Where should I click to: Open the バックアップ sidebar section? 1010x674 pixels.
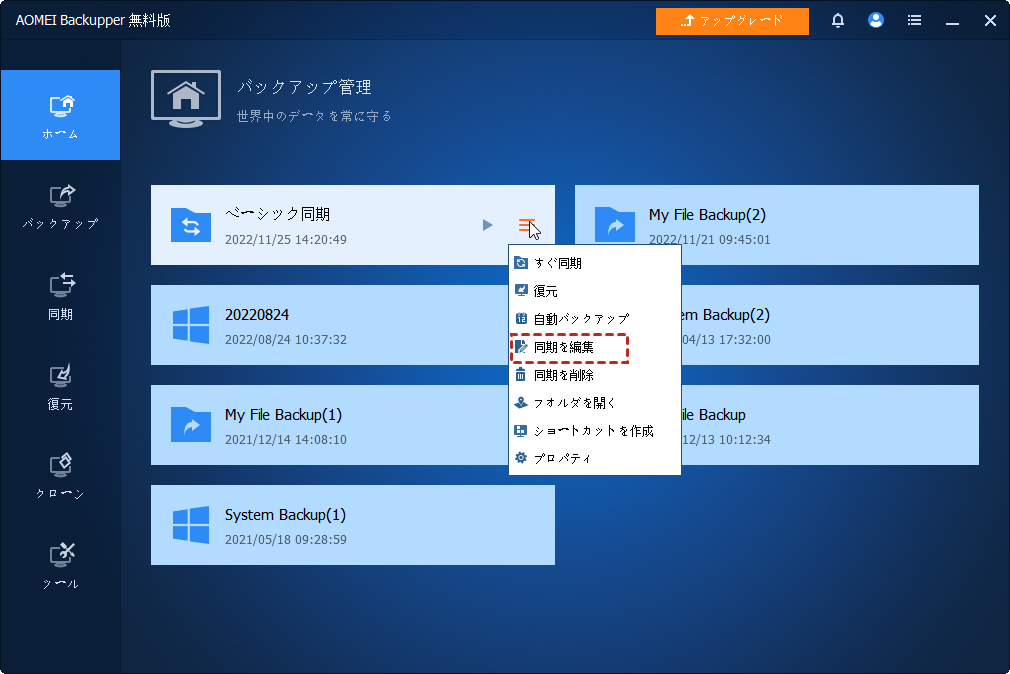(60, 206)
